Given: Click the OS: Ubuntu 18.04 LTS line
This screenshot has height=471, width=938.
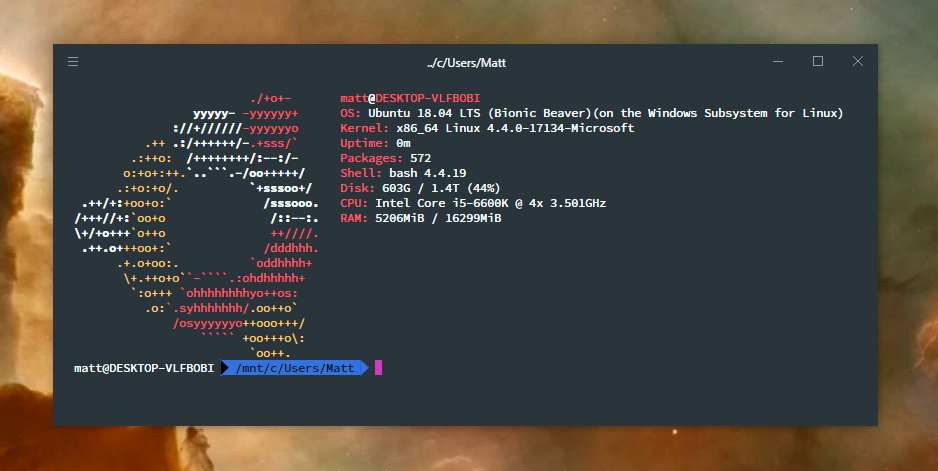Looking at the screenshot, I should point(592,113).
